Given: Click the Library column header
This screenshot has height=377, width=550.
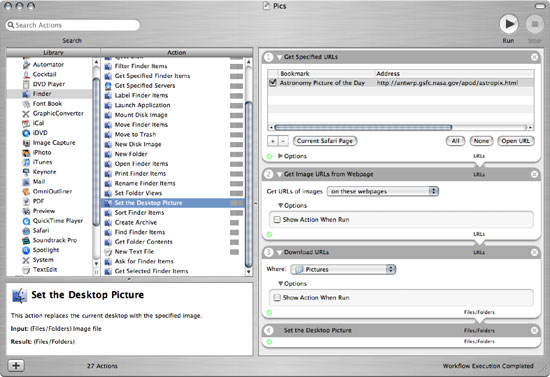Looking at the screenshot, I should click(x=53, y=53).
